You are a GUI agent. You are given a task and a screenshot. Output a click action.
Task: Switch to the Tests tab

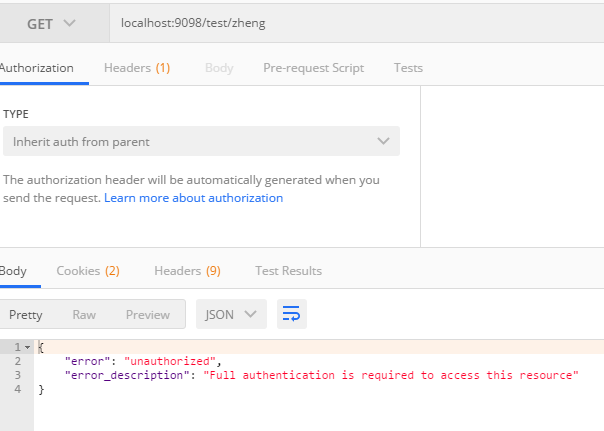click(x=408, y=68)
